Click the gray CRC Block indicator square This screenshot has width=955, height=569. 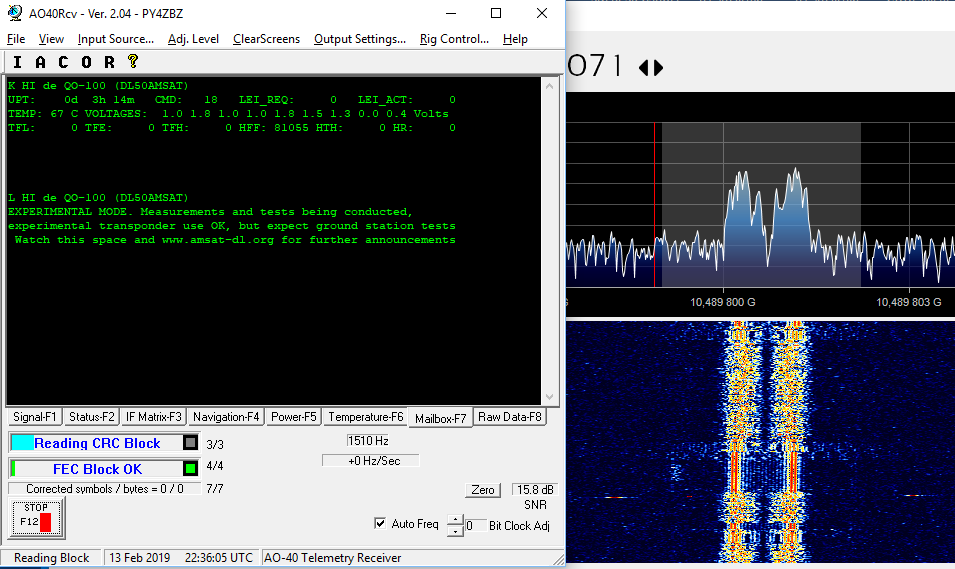tap(190, 443)
